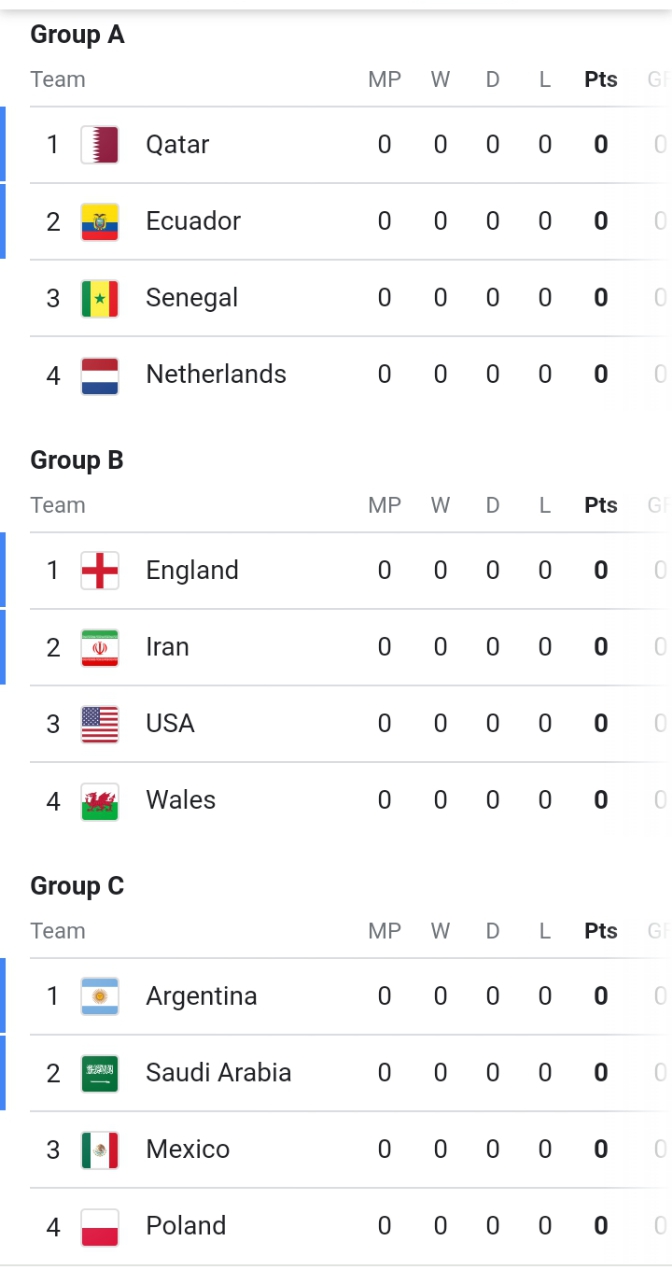Viewport: 672px width, 1267px height.
Task: Click the Saudi Arabia flag icon
Action: [100, 1073]
